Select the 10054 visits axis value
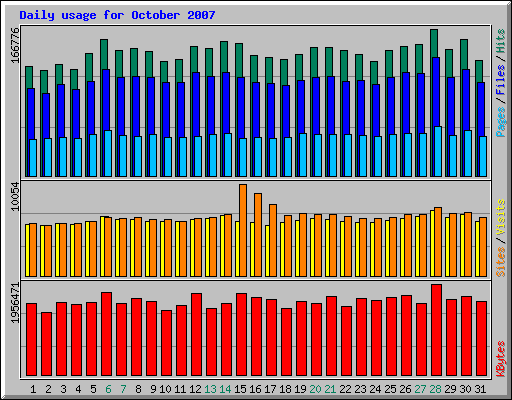Image resolution: width=512 pixels, height=400 pixels. point(15,196)
